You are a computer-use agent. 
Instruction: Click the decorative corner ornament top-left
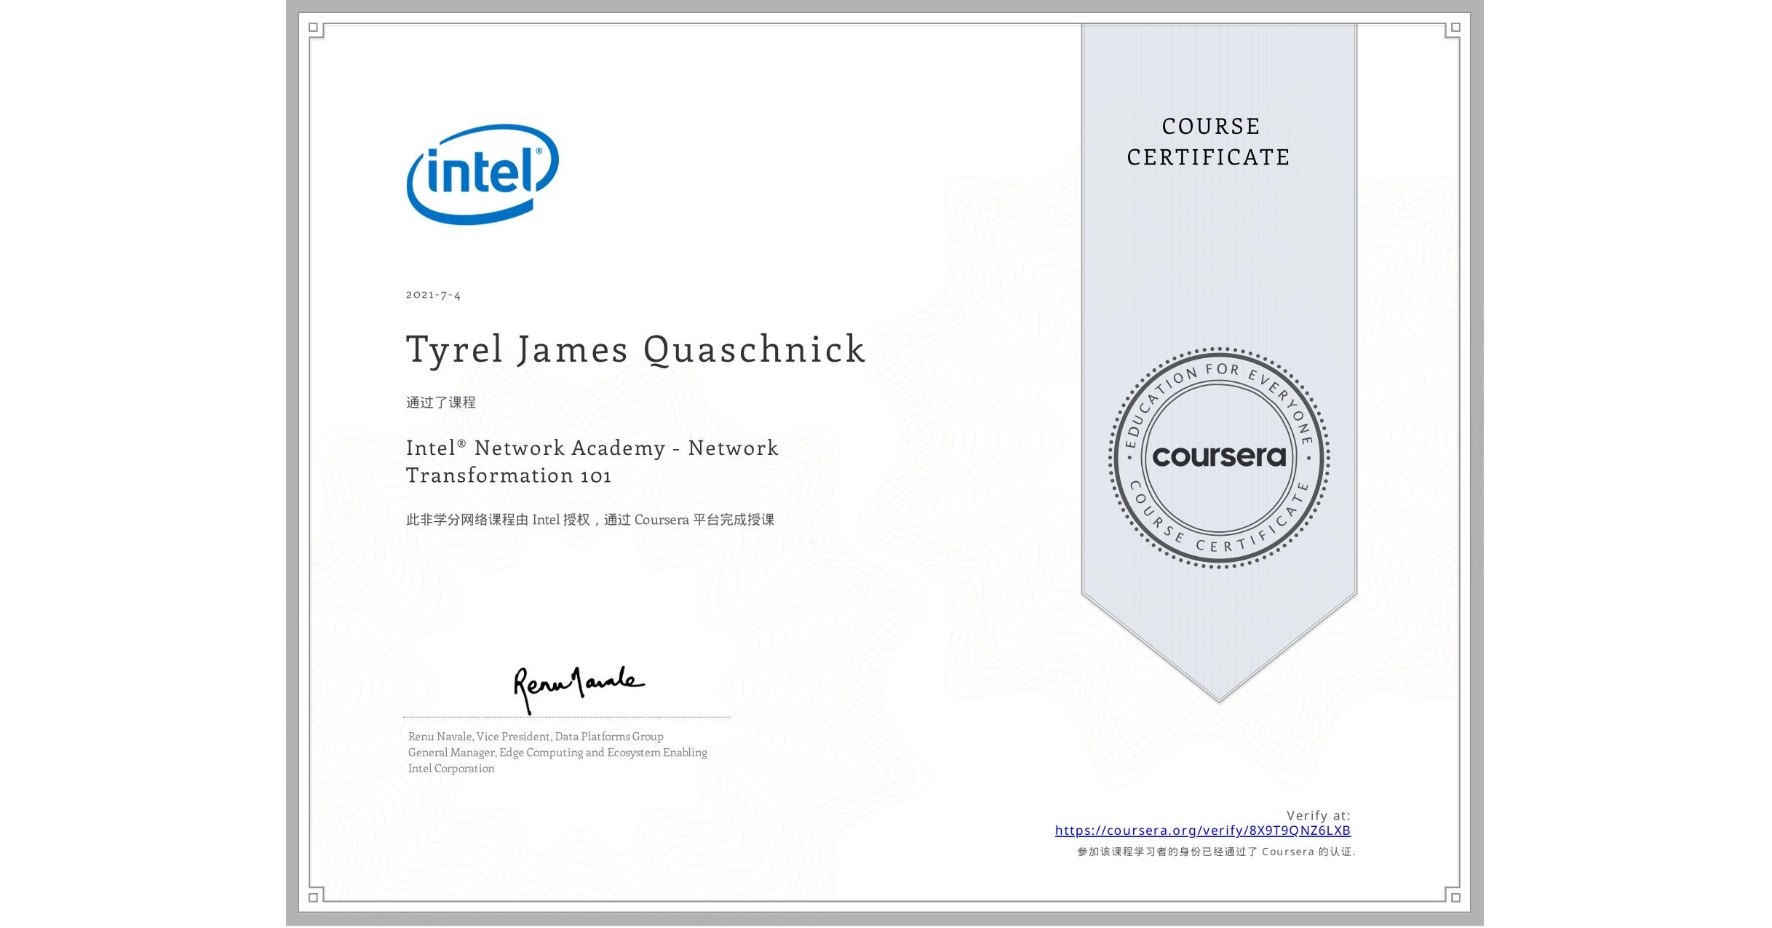316,30
